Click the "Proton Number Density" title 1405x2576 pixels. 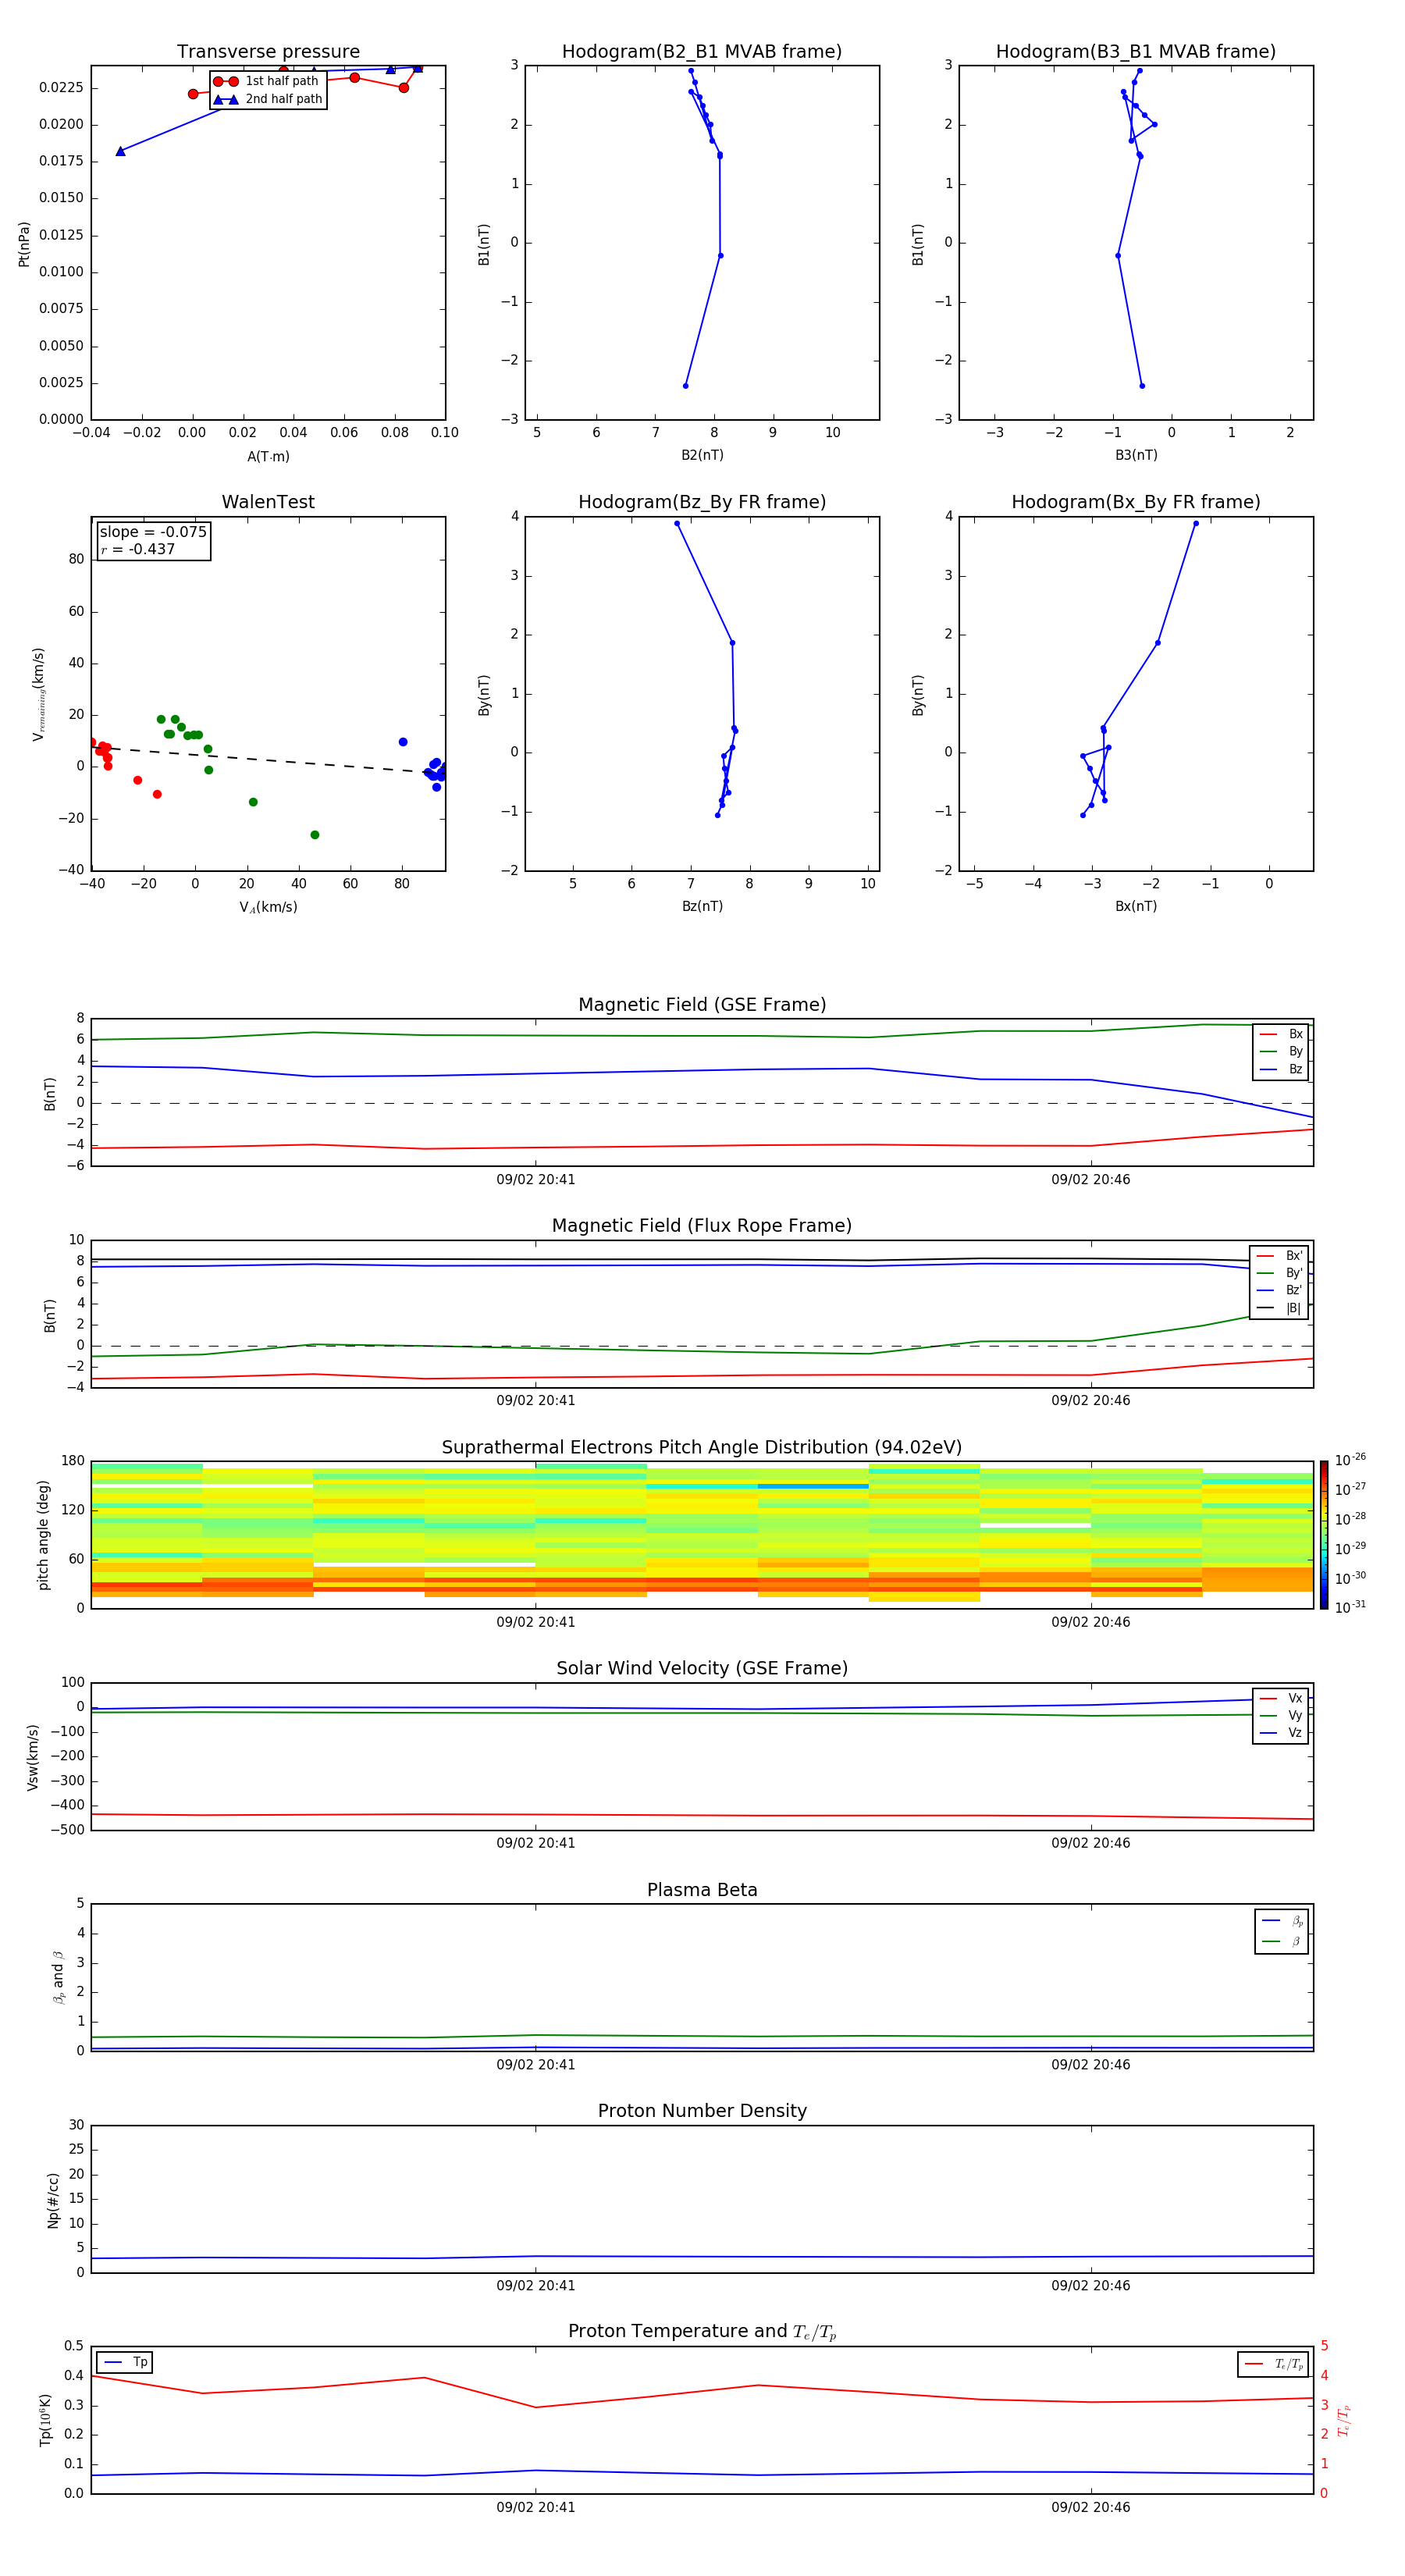(702, 2111)
